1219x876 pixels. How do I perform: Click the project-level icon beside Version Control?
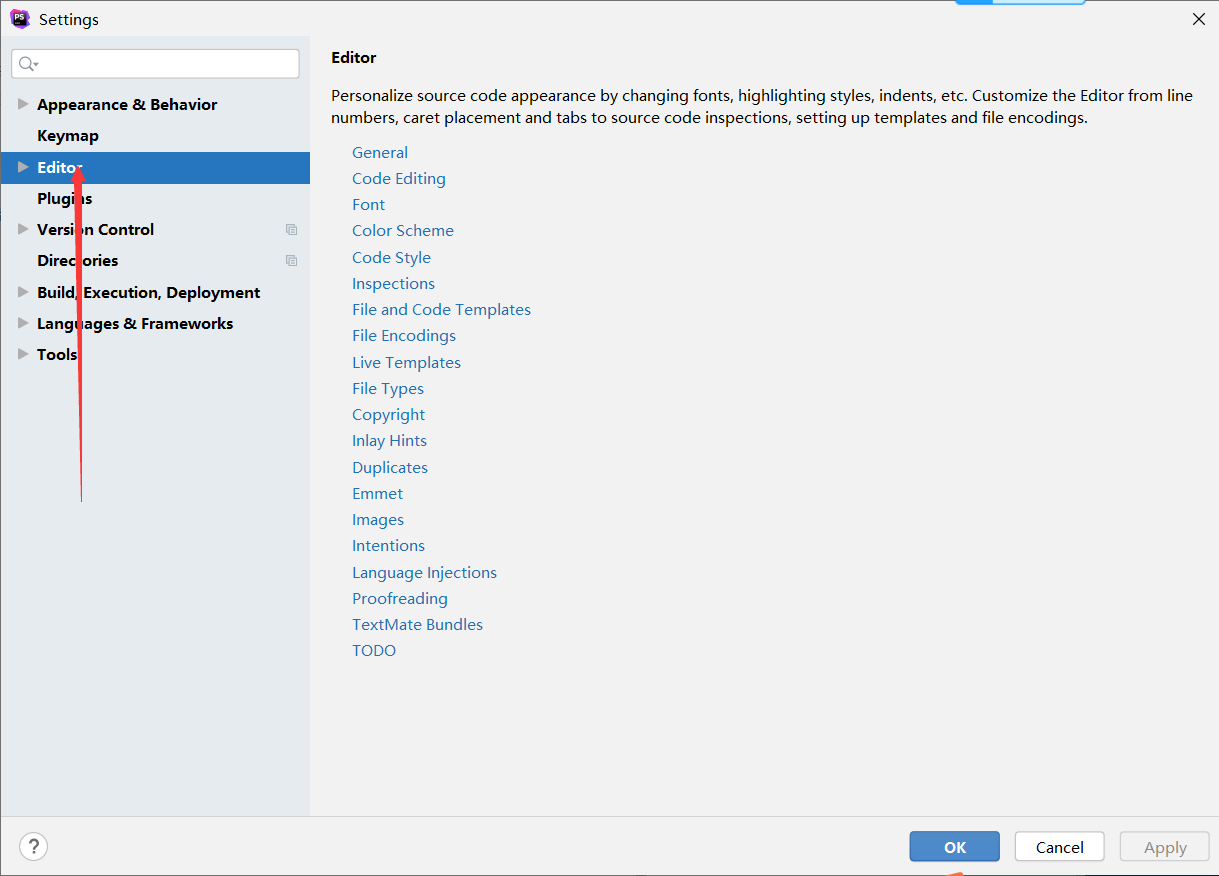point(291,229)
